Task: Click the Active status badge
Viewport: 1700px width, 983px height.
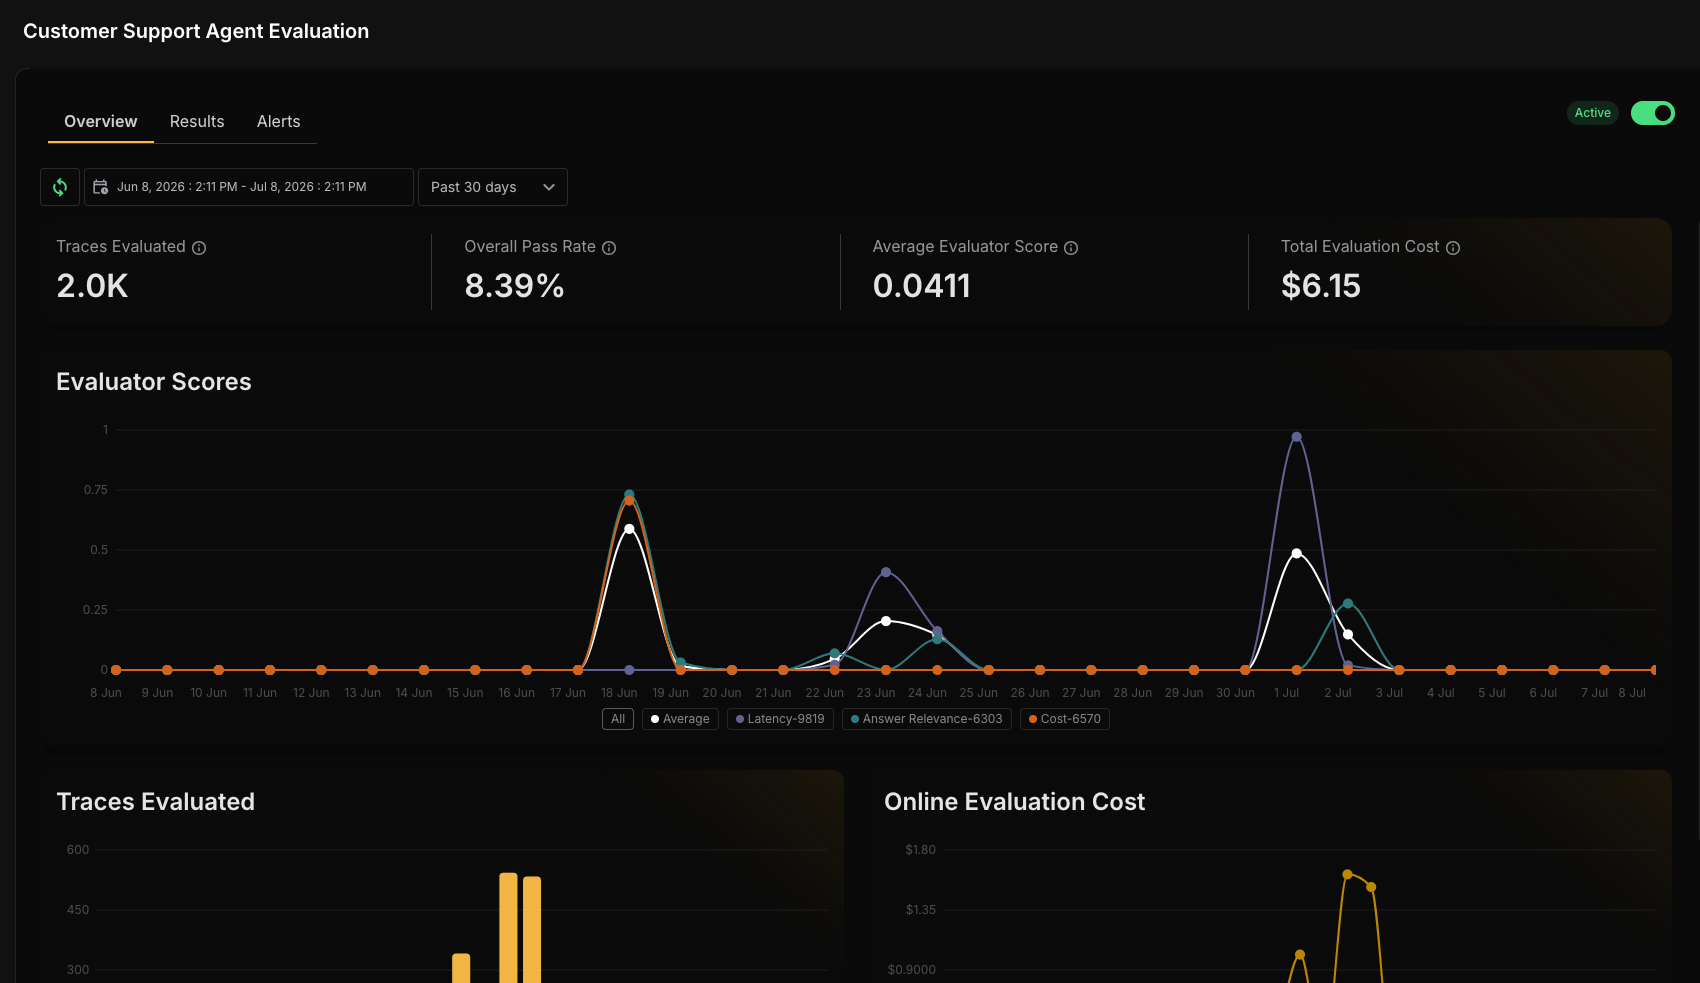Action: [x=1593, y=113]
